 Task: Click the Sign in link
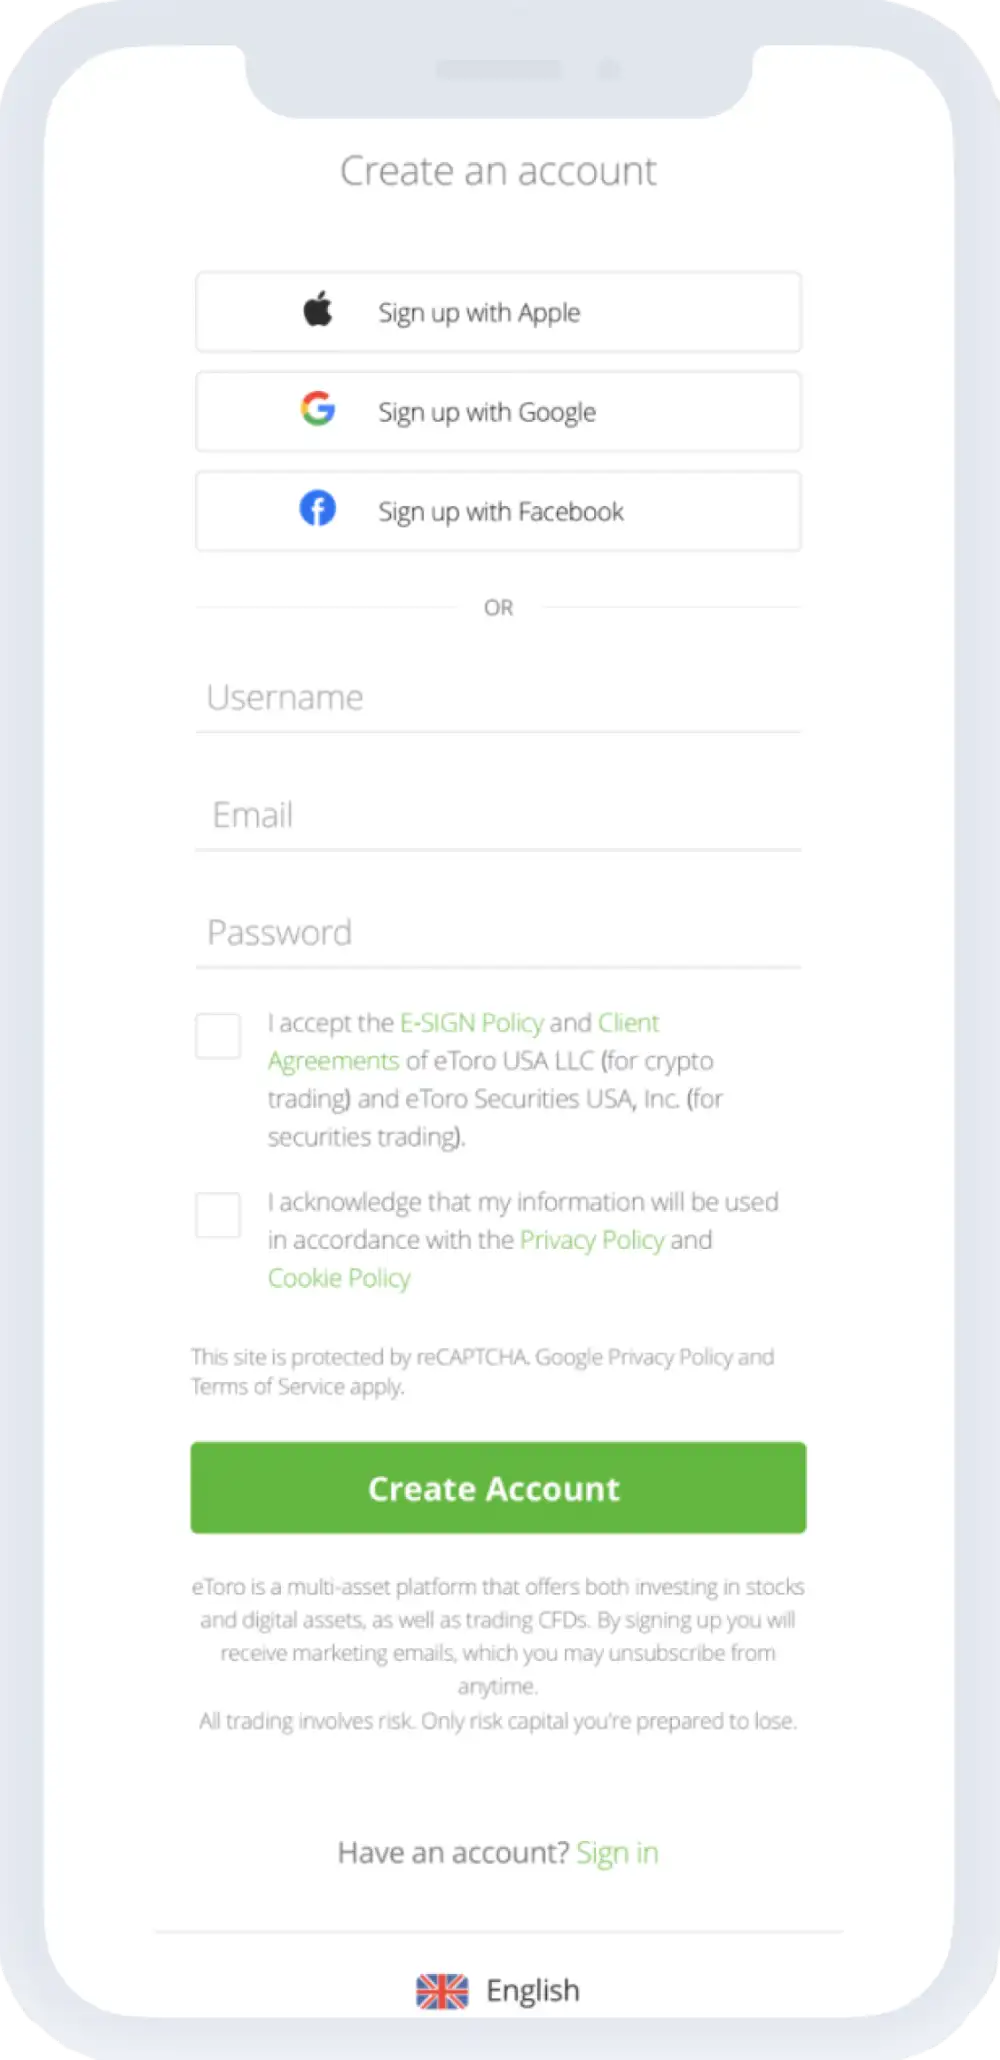click(x=617, y=1853)
